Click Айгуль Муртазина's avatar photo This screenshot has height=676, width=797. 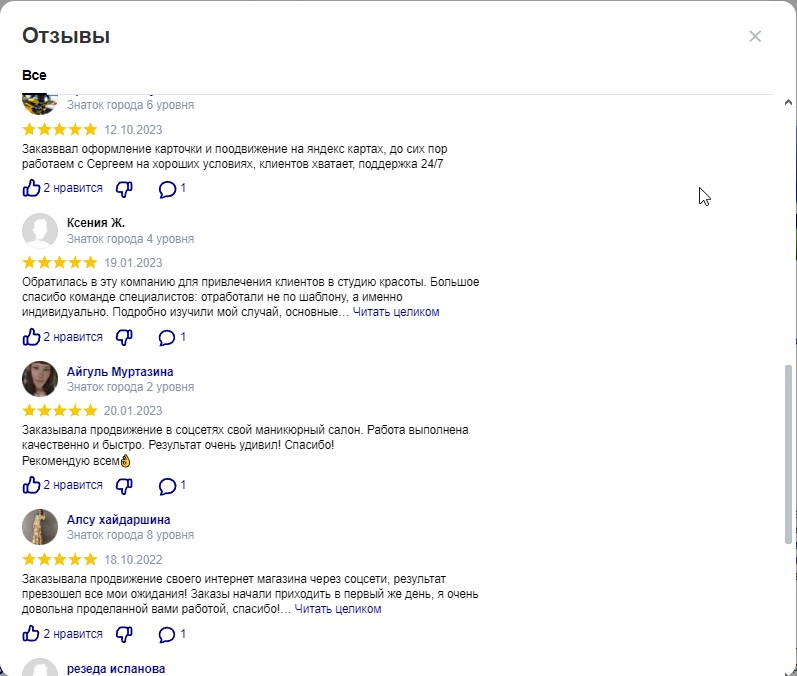click(40, 379)
